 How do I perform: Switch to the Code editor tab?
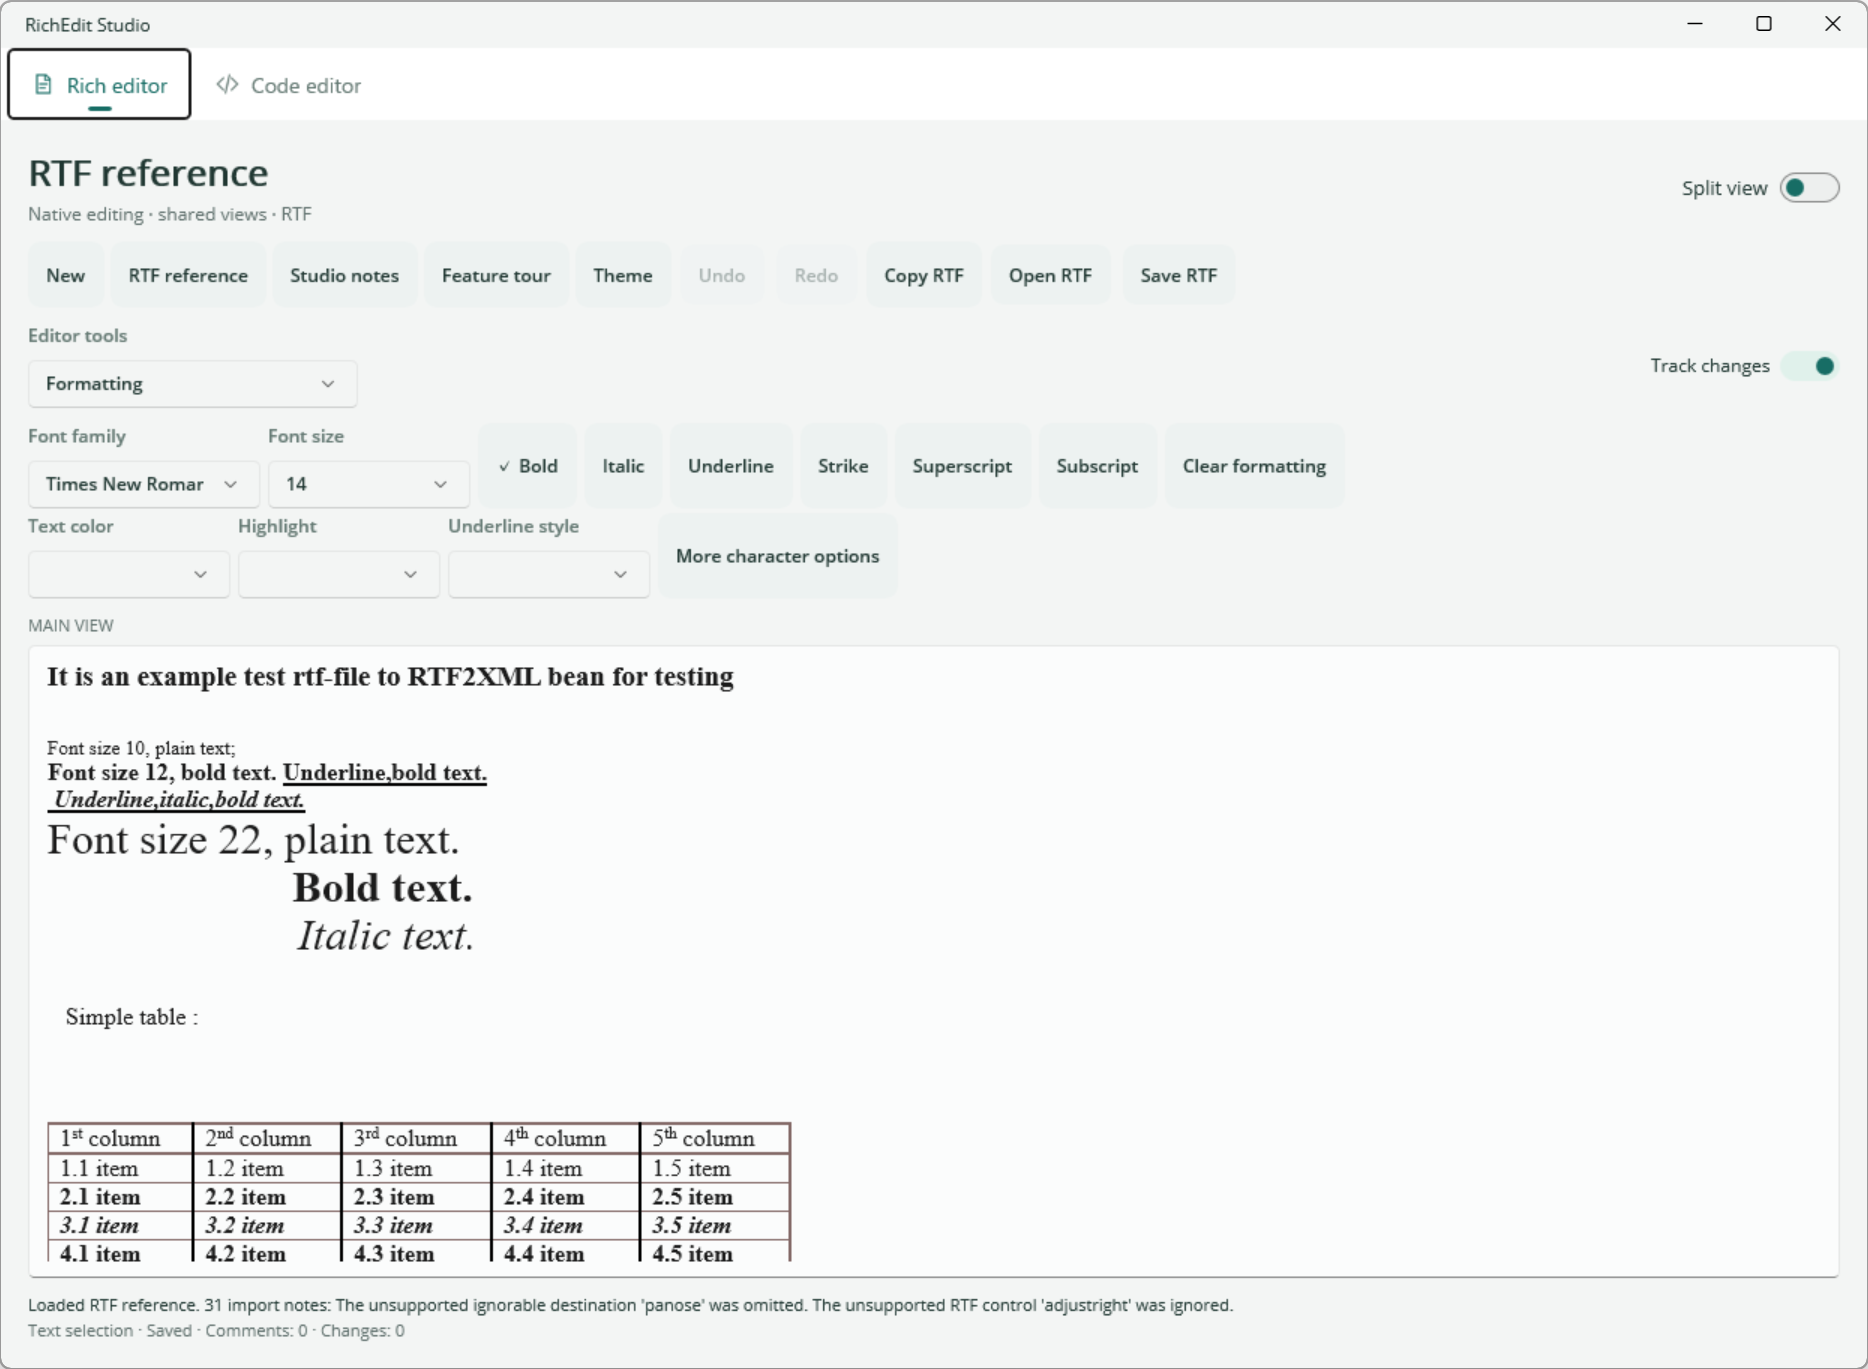[289, 85]
